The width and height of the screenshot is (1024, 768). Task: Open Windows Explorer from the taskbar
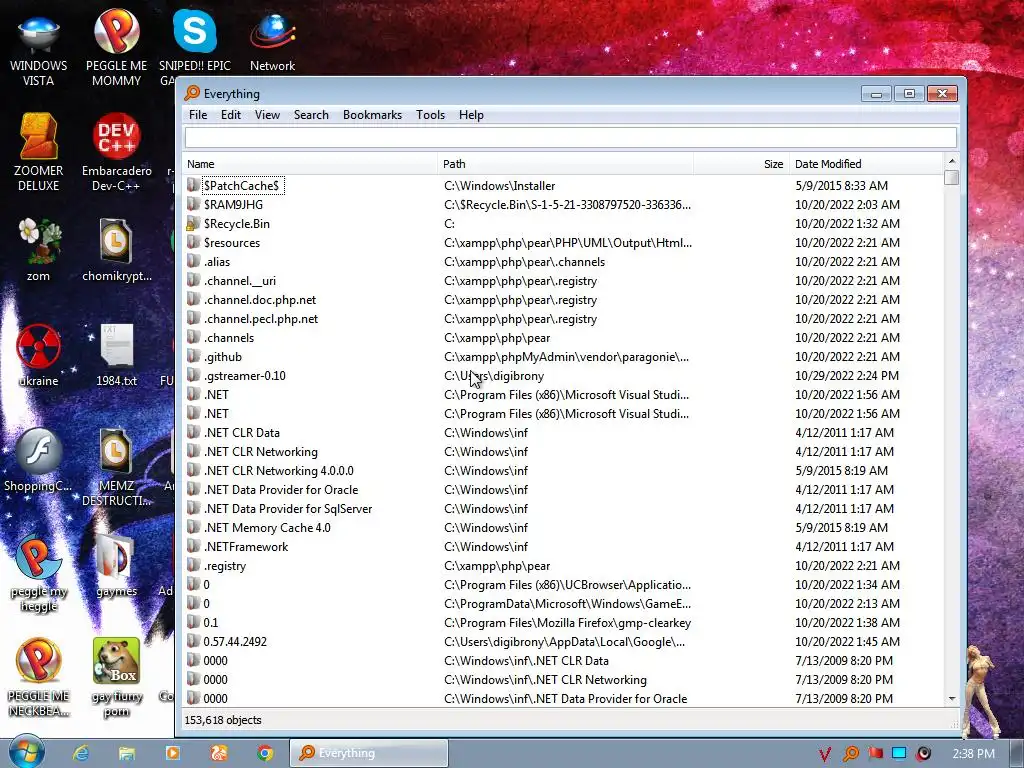pos(127,753)
